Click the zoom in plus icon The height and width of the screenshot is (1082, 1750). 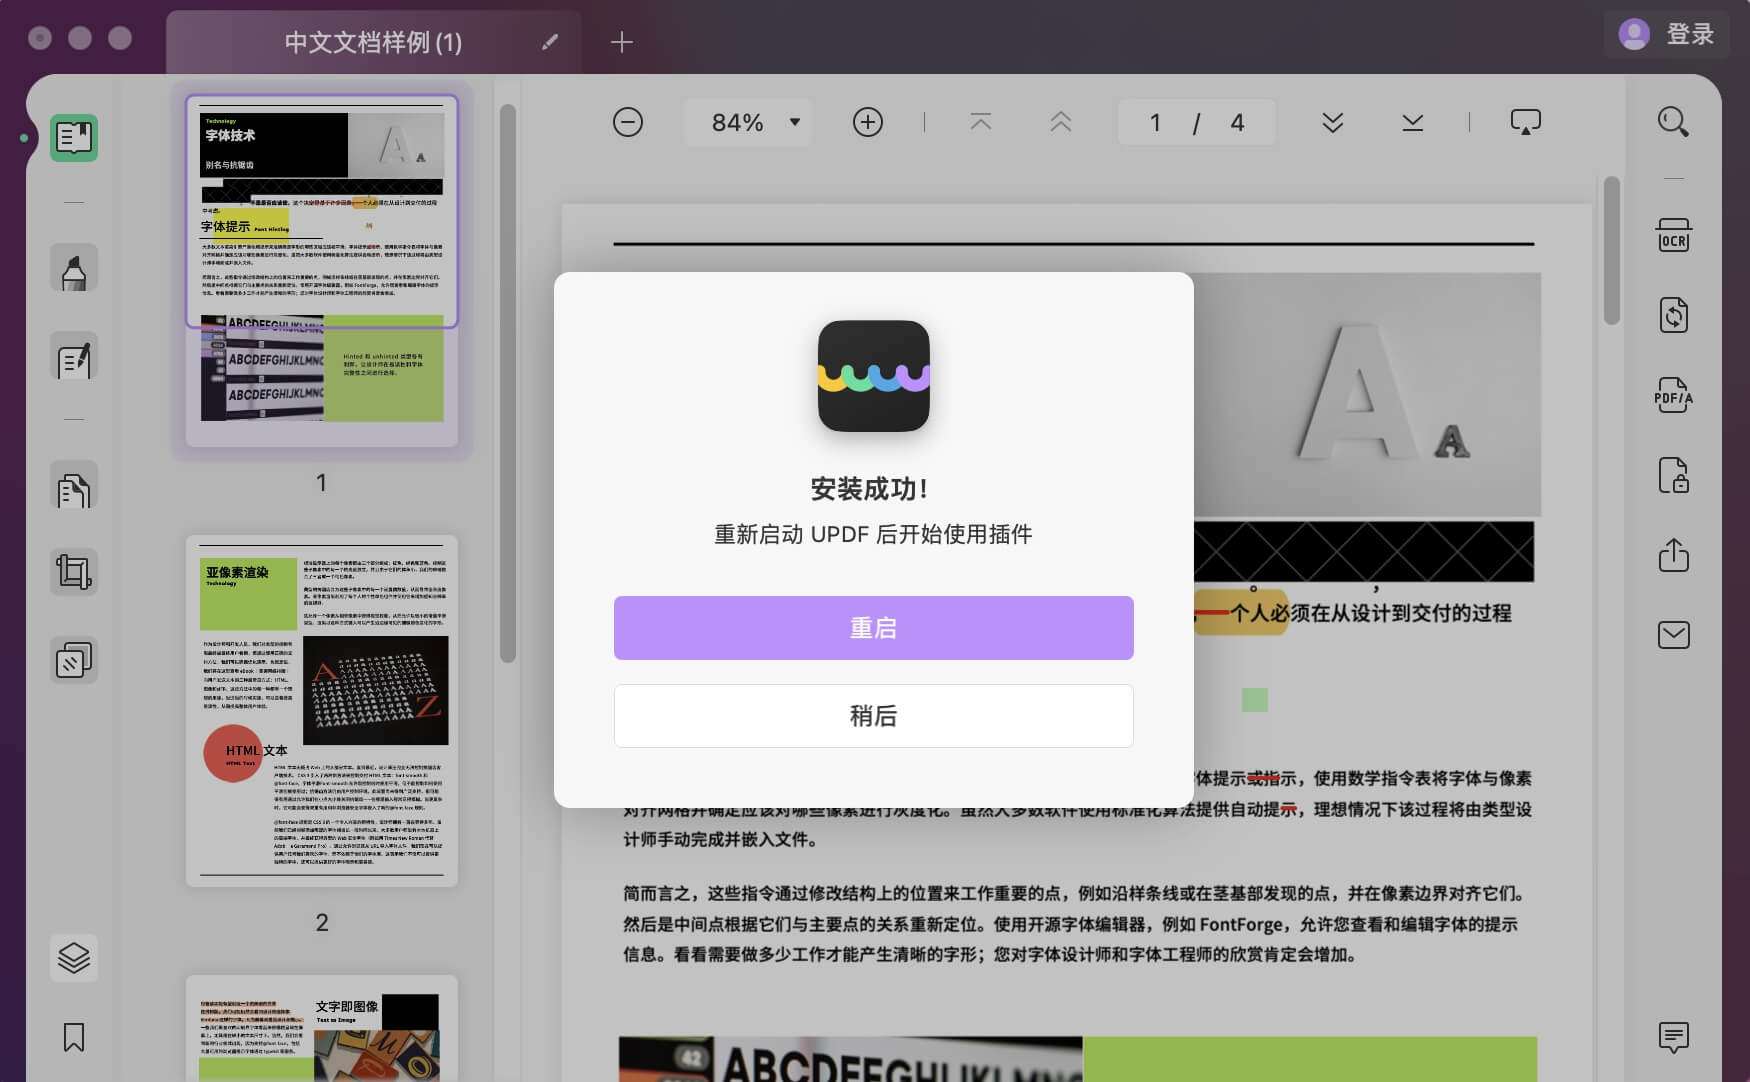point(868,123)
